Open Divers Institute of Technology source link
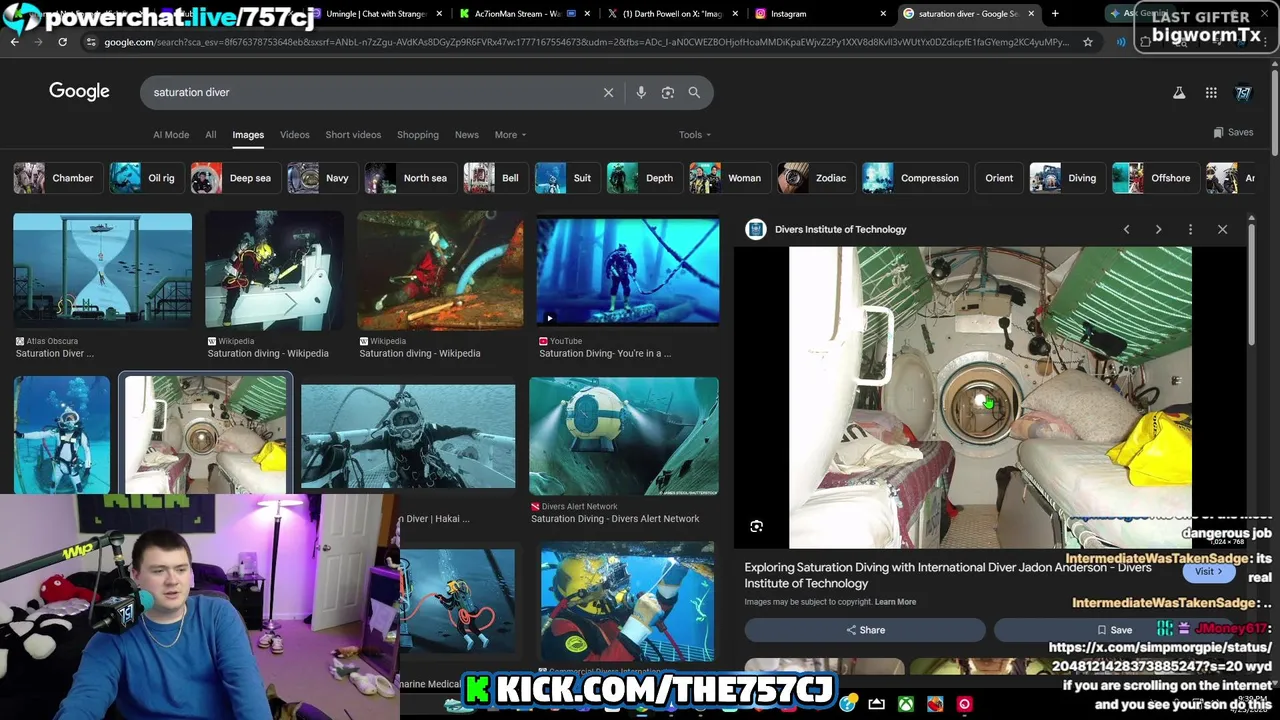 840,229
